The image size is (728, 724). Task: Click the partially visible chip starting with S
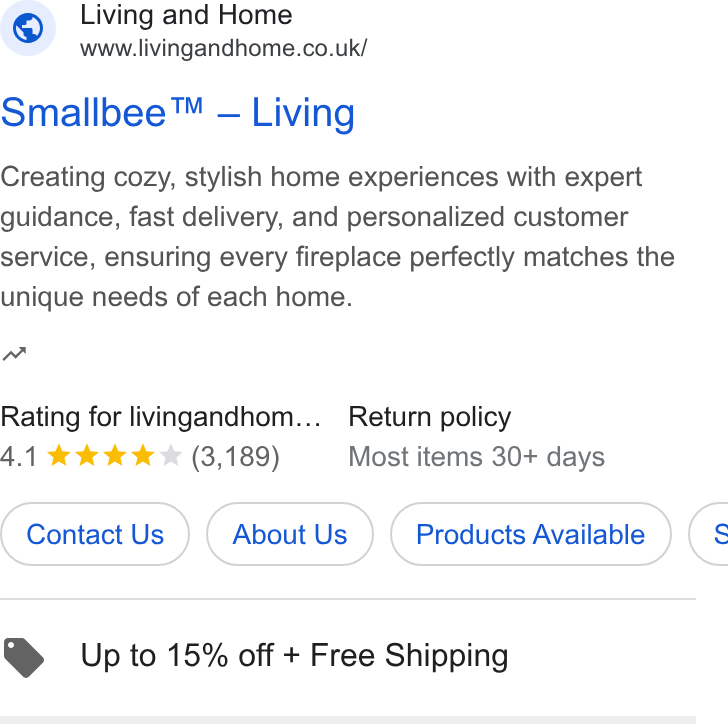(x=708, y=534)
